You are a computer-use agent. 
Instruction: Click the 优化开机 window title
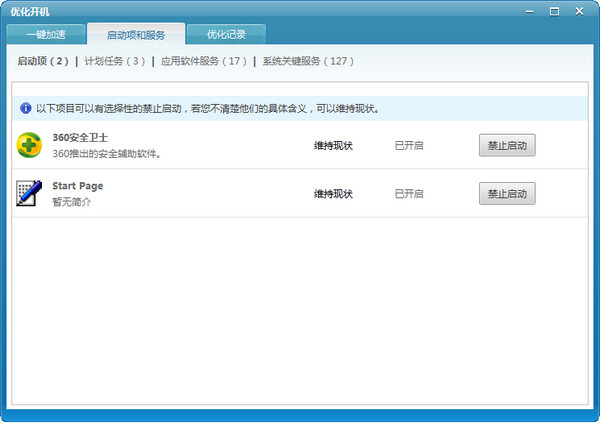30,12
